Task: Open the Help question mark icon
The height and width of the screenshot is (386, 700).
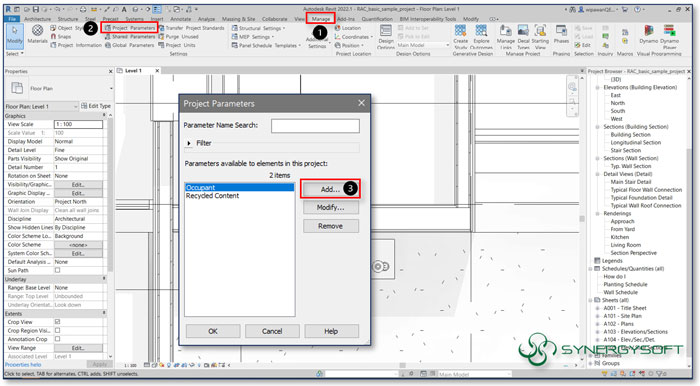Action: (x=638, y=9)
